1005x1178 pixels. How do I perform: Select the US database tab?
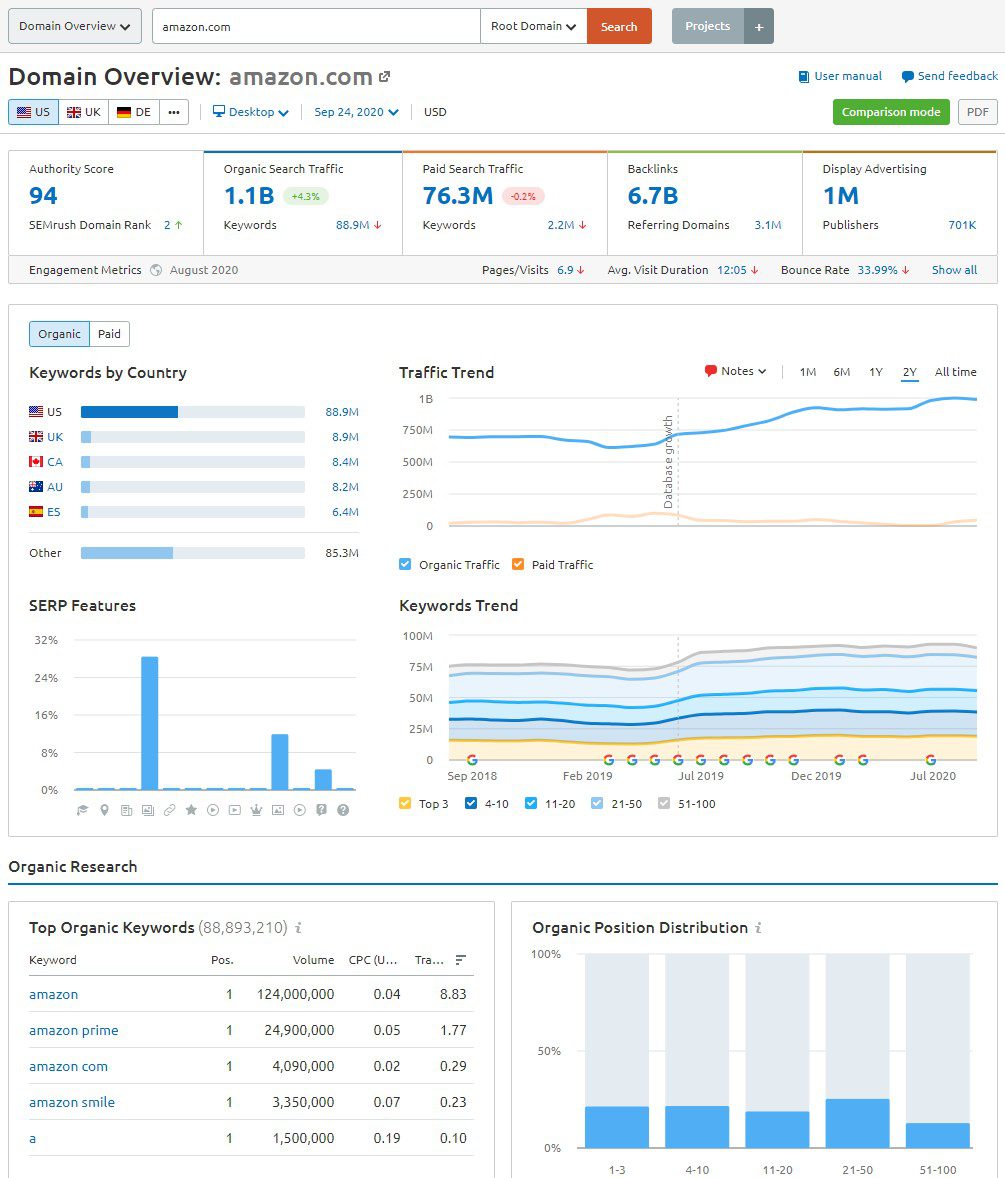coord(34,112)
